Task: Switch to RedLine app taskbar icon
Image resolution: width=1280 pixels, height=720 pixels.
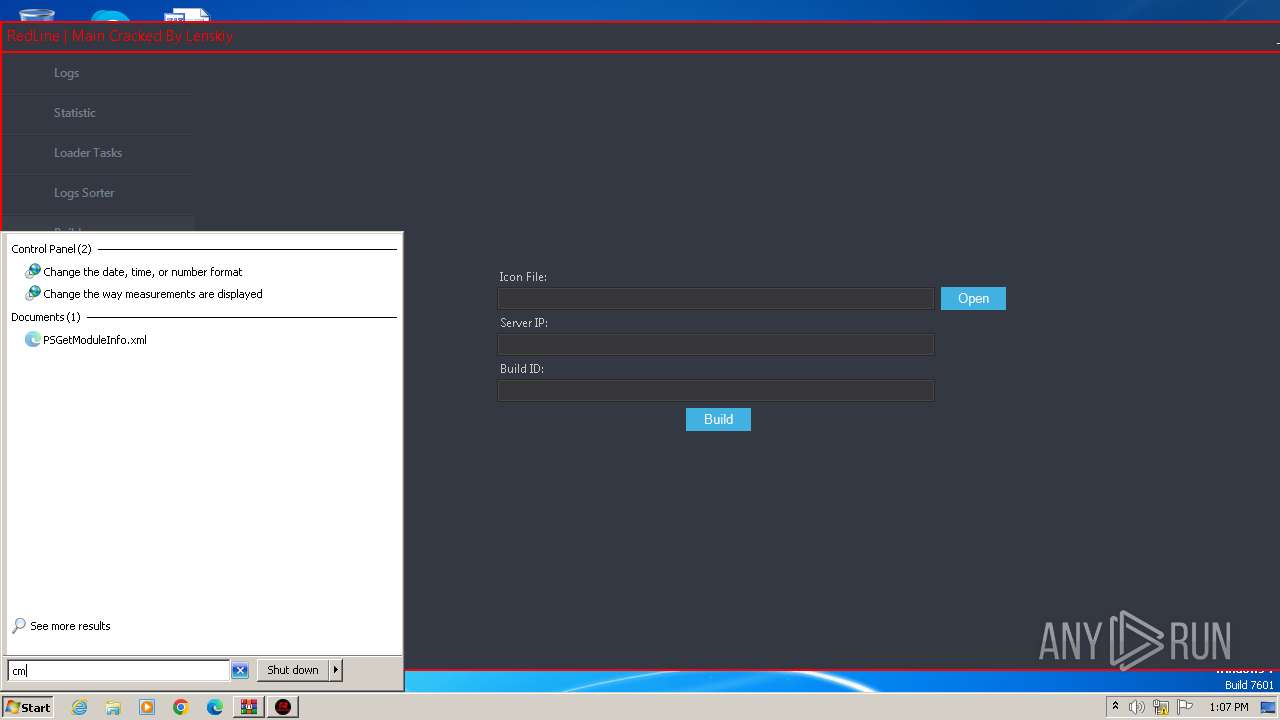Action: pos(283,707)
